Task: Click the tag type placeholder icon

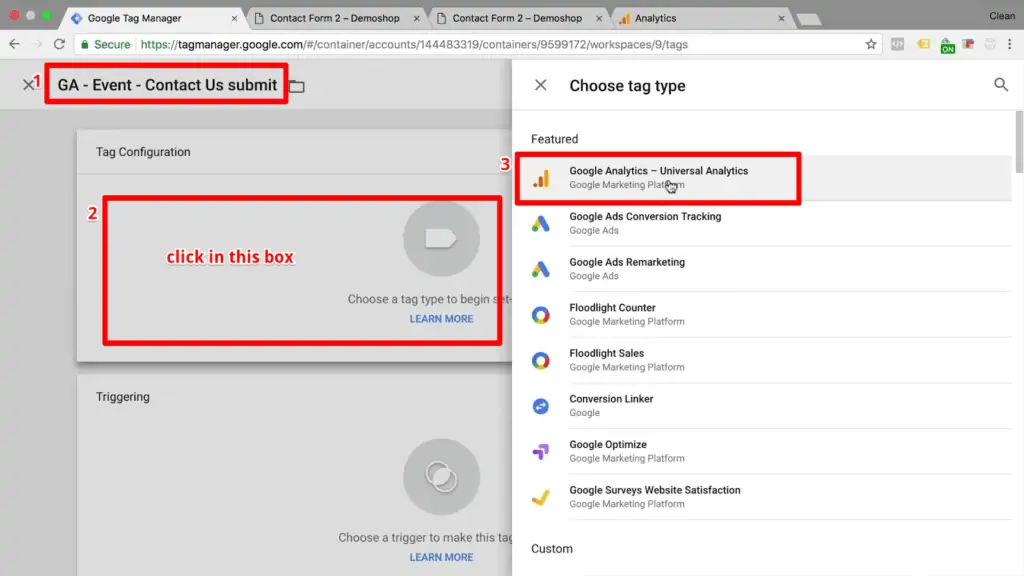Action: coord(441,239)
